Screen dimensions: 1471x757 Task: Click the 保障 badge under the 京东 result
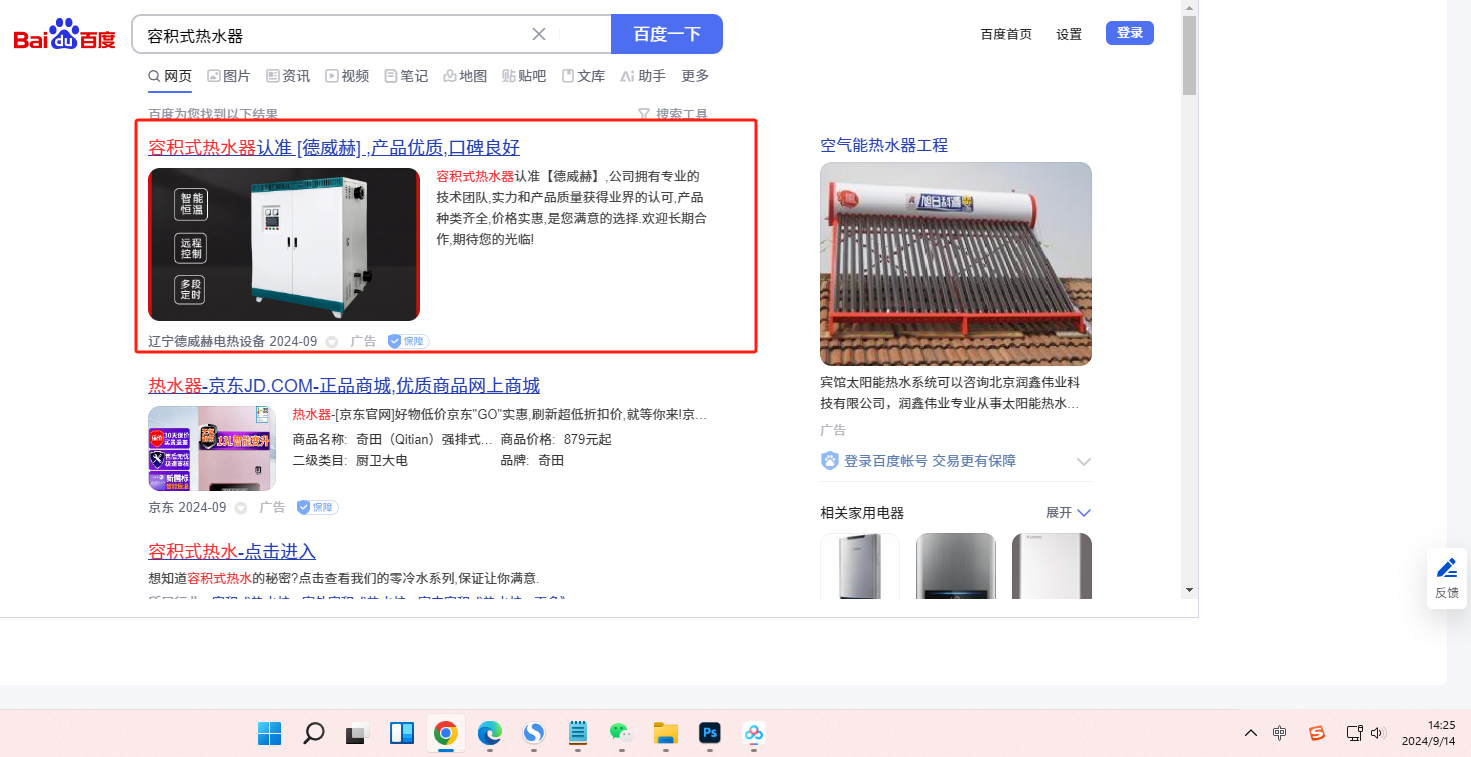317,507
